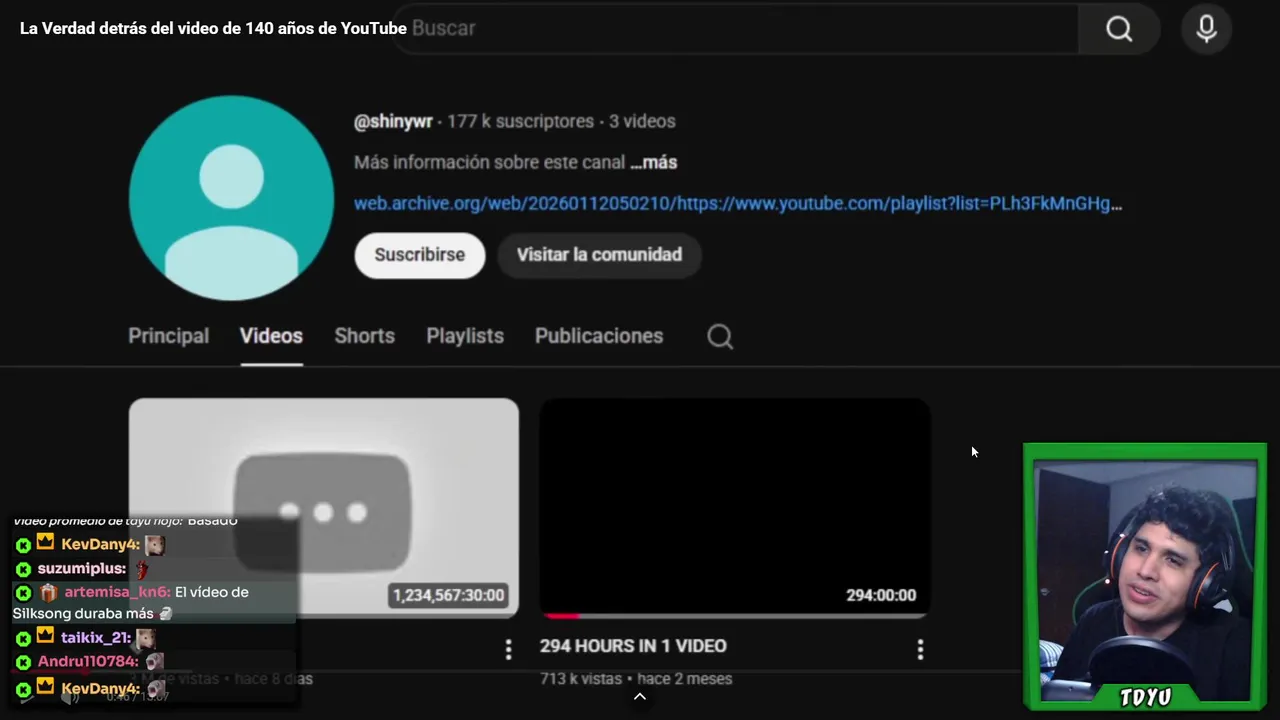1280x720 pixels.
Task: Select the Videos tab
Action: coord(271,336)
